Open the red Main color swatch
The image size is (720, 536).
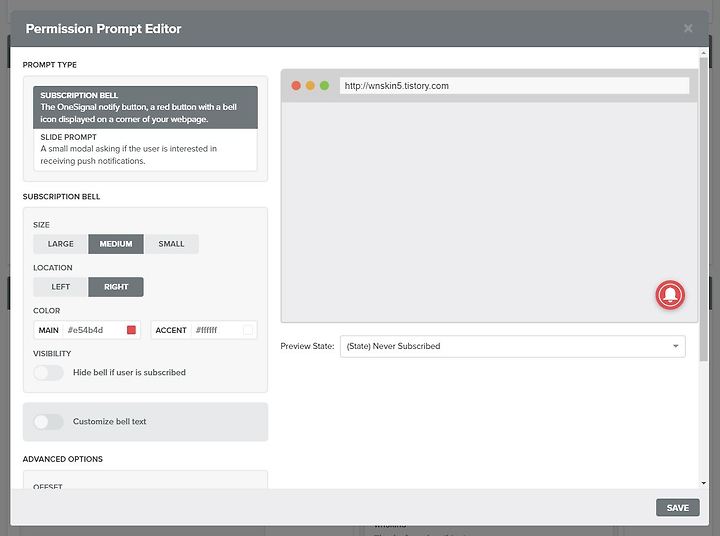[131, 330]
